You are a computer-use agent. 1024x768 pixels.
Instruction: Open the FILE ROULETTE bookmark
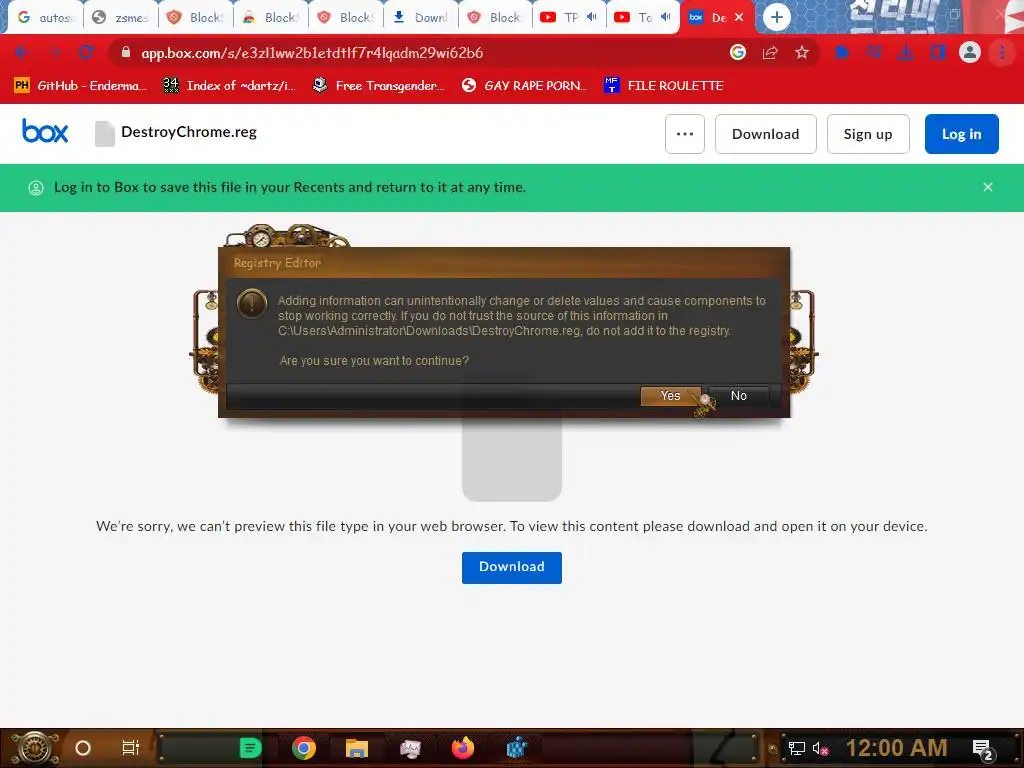(x=664, y=86)
